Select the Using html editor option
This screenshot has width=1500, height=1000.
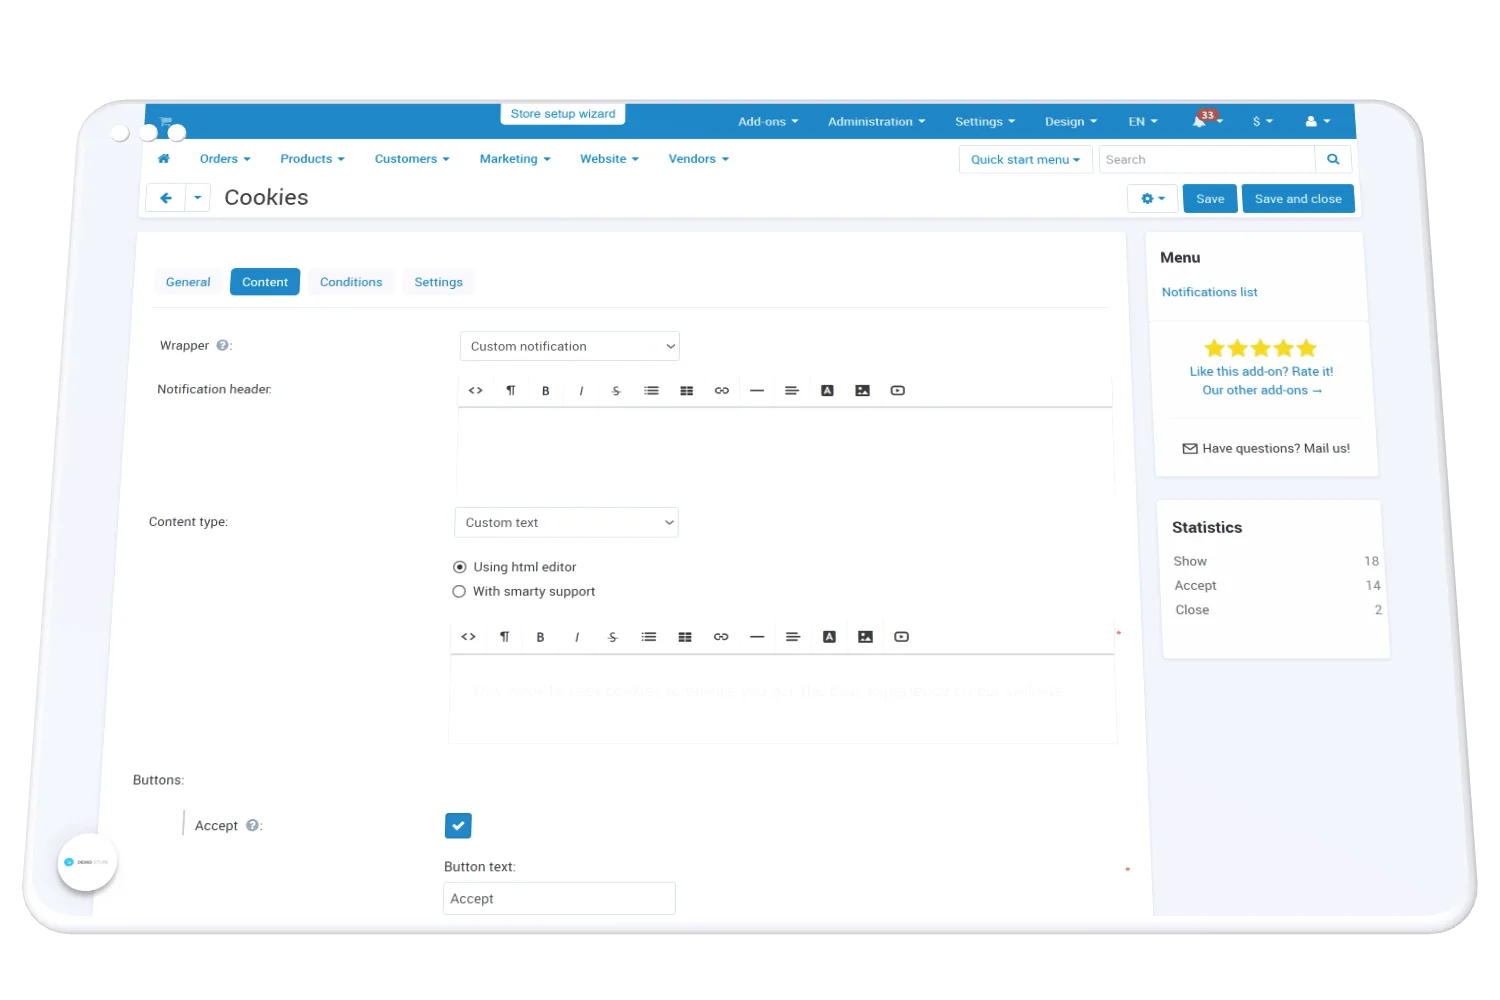coord(460,567)
